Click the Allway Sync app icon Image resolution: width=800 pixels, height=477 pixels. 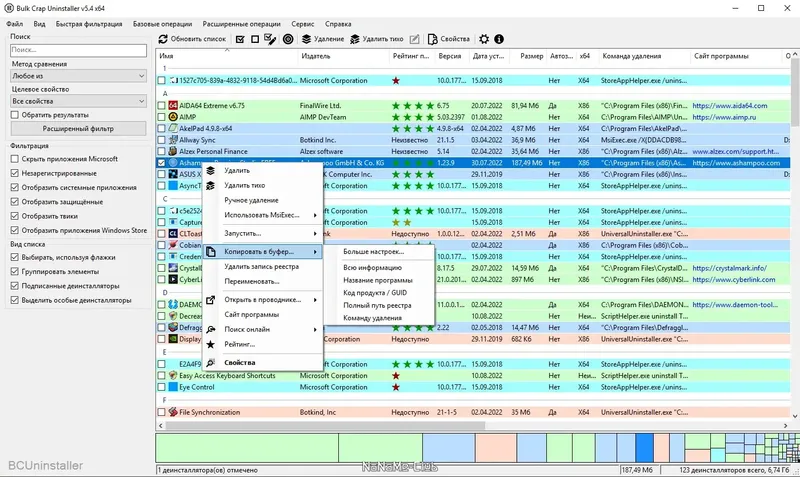173,140
